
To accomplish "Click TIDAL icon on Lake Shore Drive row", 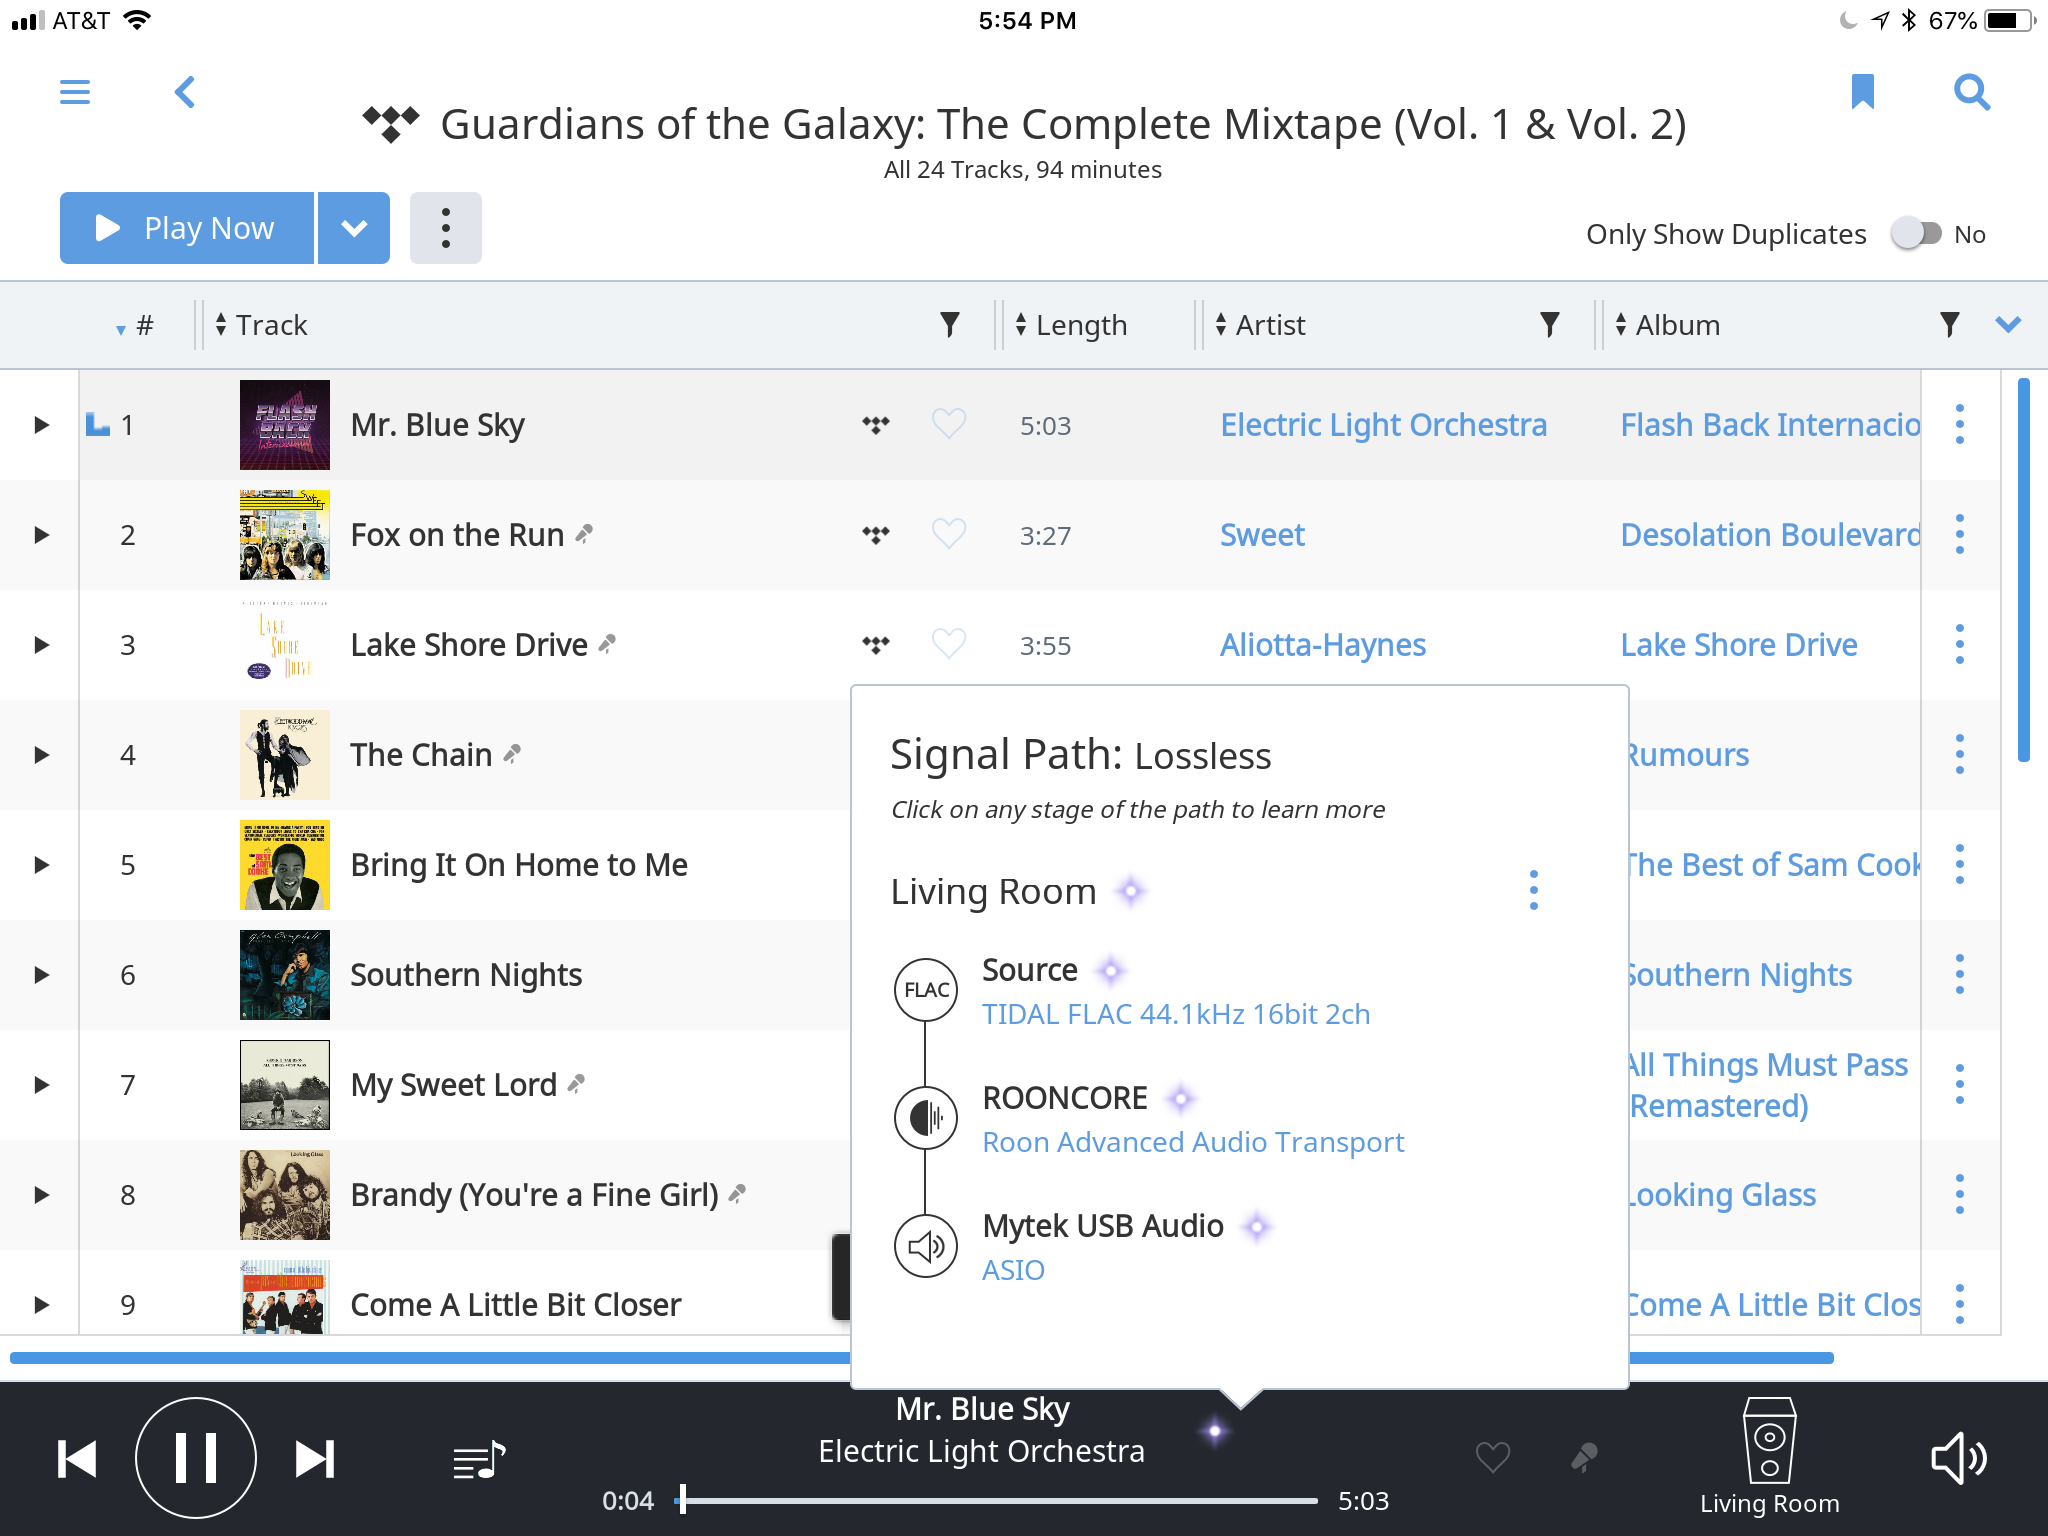I will coord(876,645).
